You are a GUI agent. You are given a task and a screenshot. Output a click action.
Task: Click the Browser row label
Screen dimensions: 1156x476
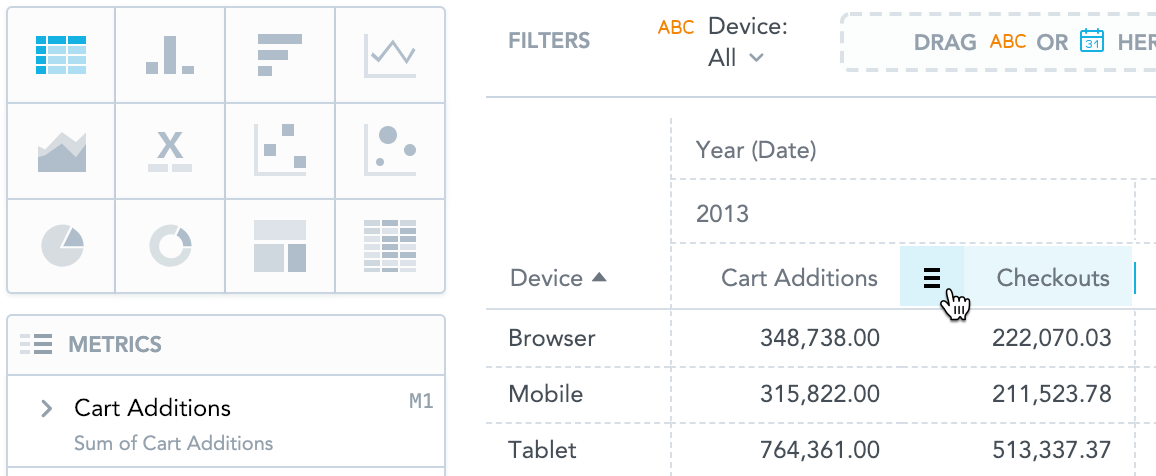click(552, 338)
